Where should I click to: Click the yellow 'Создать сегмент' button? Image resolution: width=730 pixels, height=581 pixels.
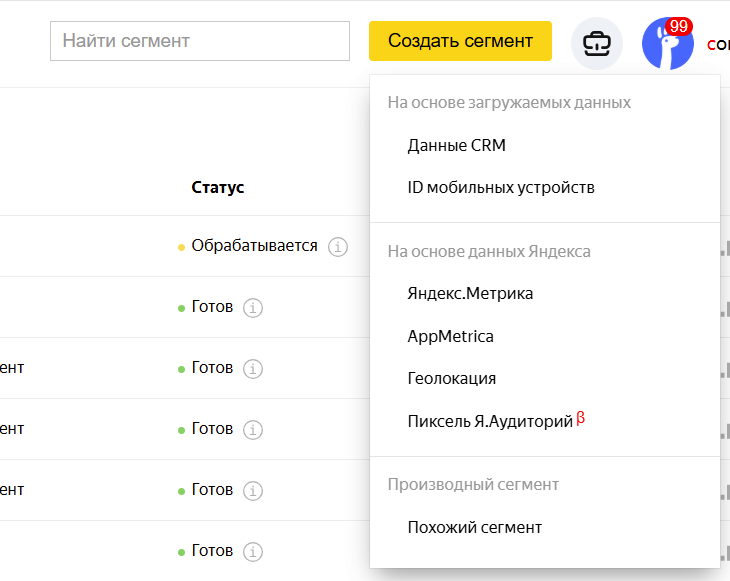tap(460, 41)
